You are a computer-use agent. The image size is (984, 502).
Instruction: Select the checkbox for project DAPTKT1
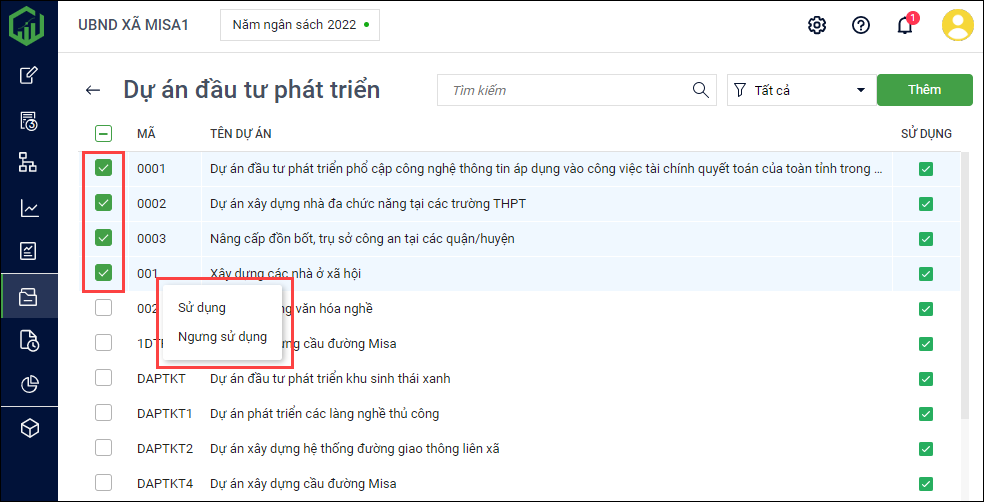point(103,413)
